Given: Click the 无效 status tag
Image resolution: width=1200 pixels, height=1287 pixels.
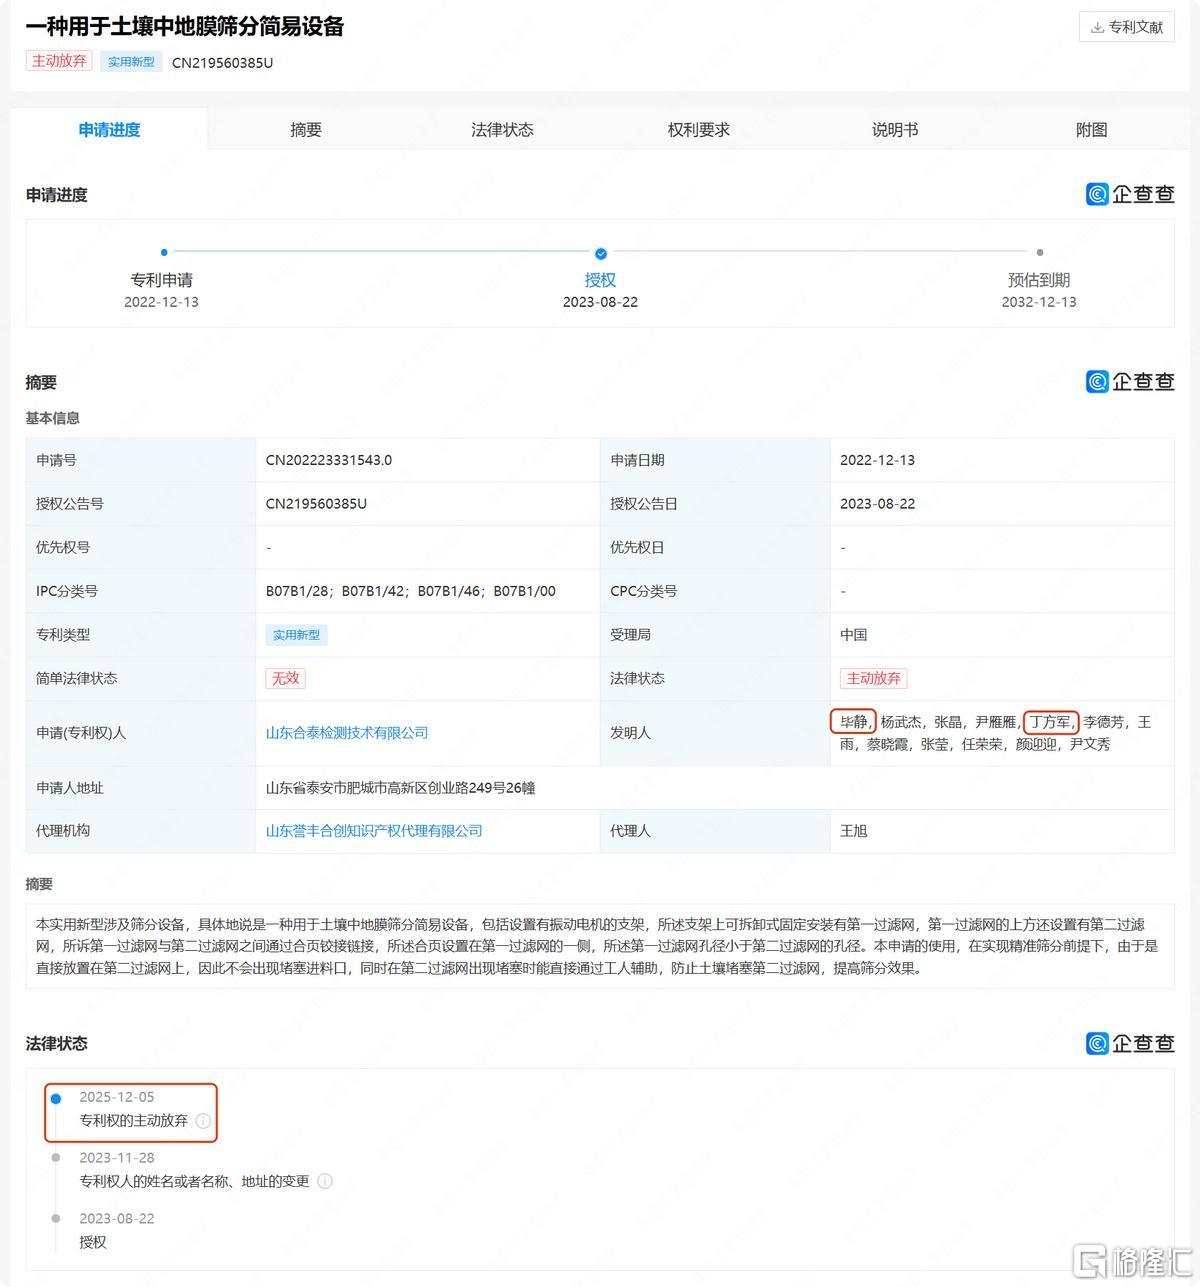Looking at the screenshot, I should coord(285,678).
